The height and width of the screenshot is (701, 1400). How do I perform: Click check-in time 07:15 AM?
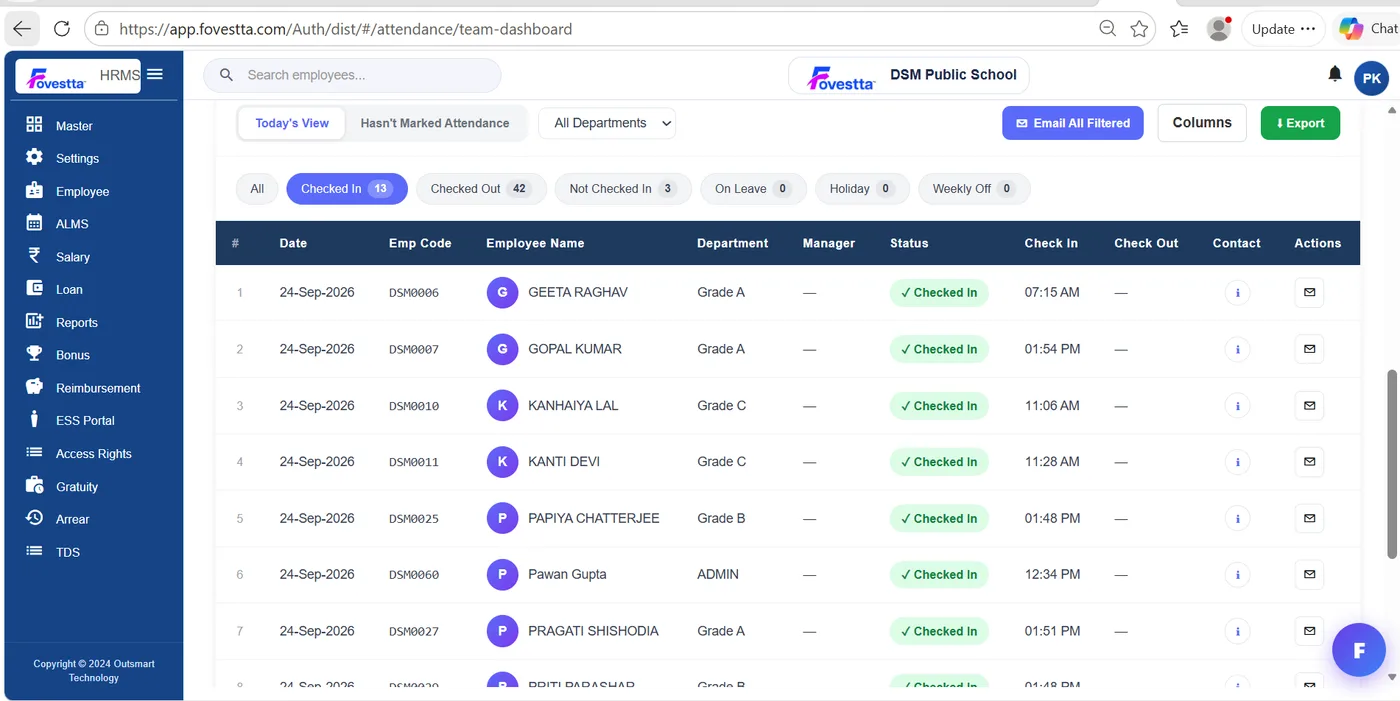tap(1052, 293)
